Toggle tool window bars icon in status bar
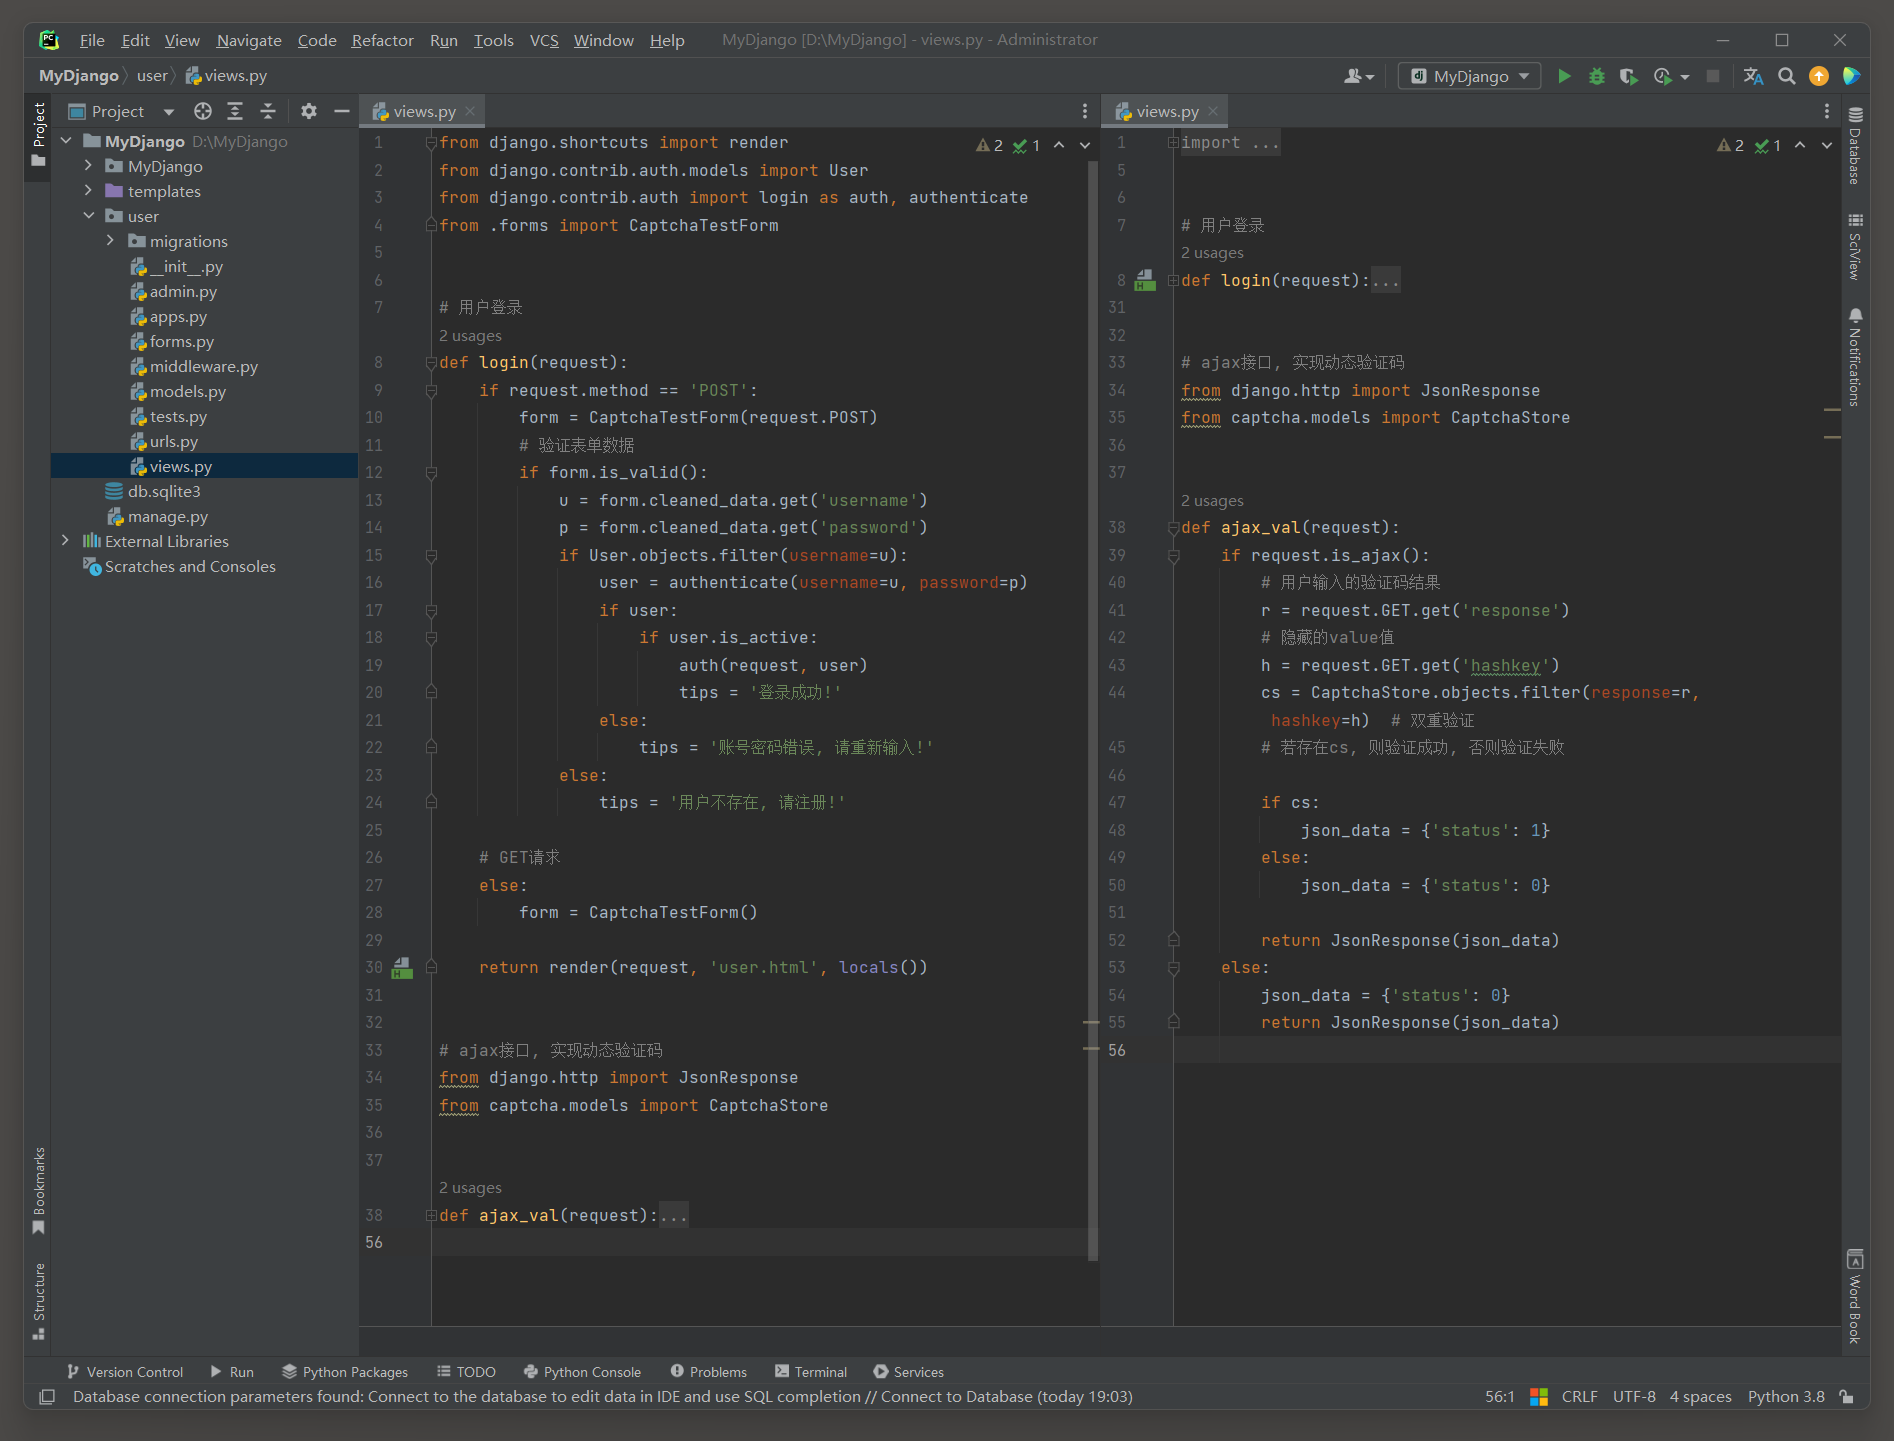 47,1396
